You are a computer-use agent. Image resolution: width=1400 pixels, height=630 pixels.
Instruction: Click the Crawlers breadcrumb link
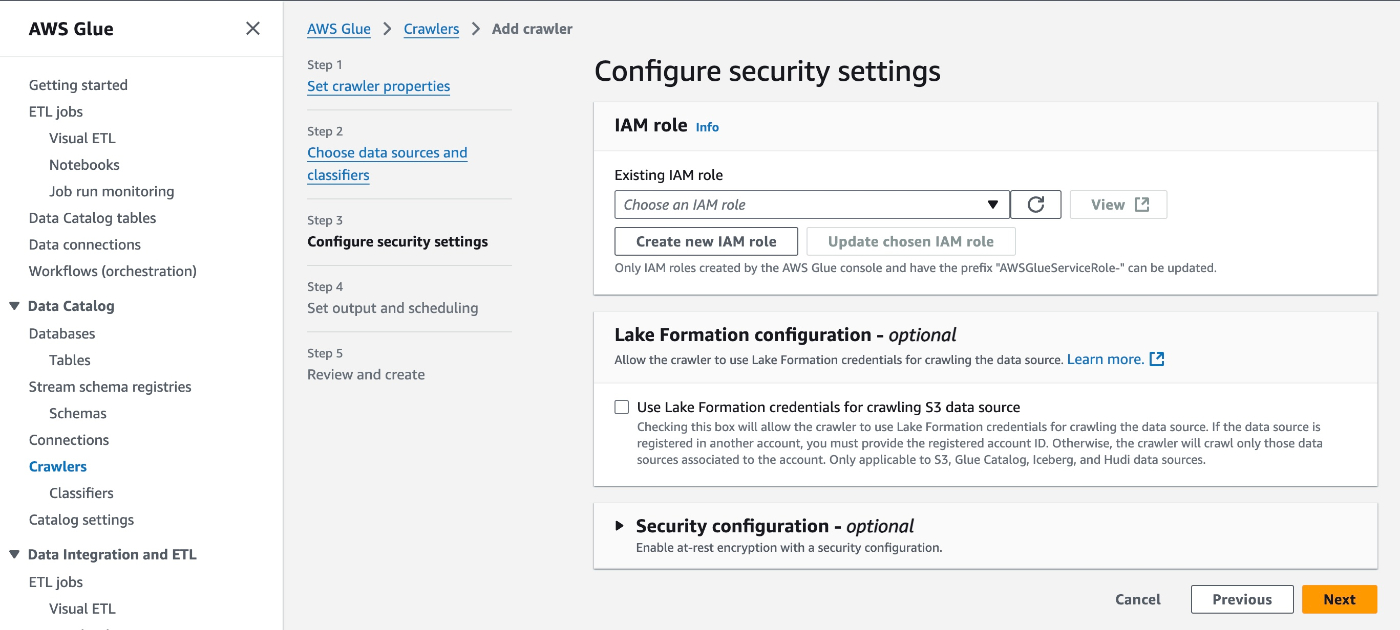431,29
